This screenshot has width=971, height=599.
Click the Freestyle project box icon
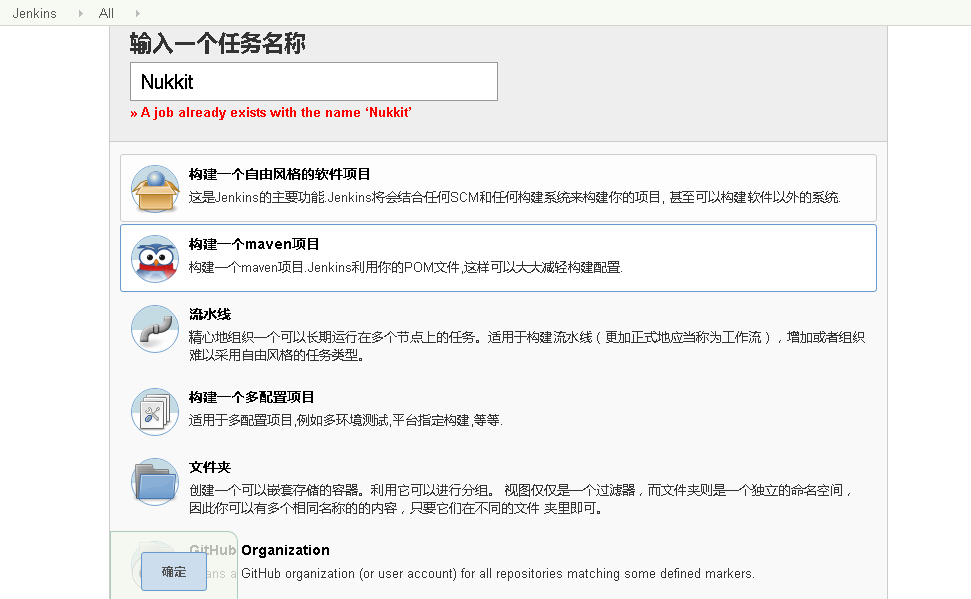(x=155, y=189)
